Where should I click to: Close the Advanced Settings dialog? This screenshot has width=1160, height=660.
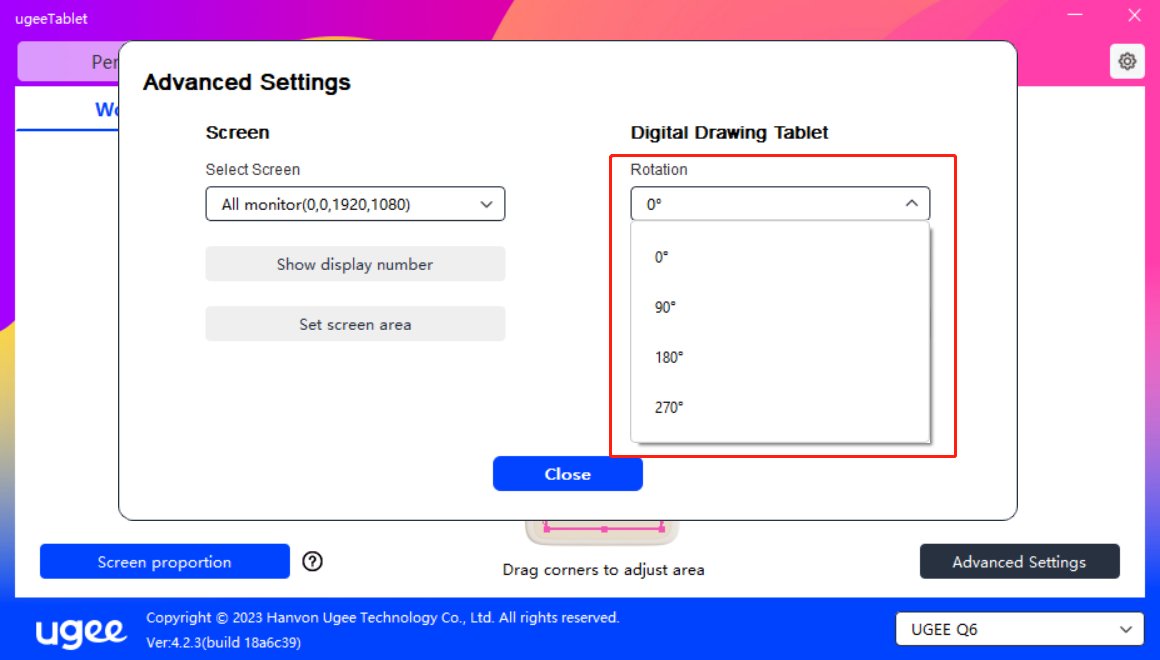click(x=567, y=474)
